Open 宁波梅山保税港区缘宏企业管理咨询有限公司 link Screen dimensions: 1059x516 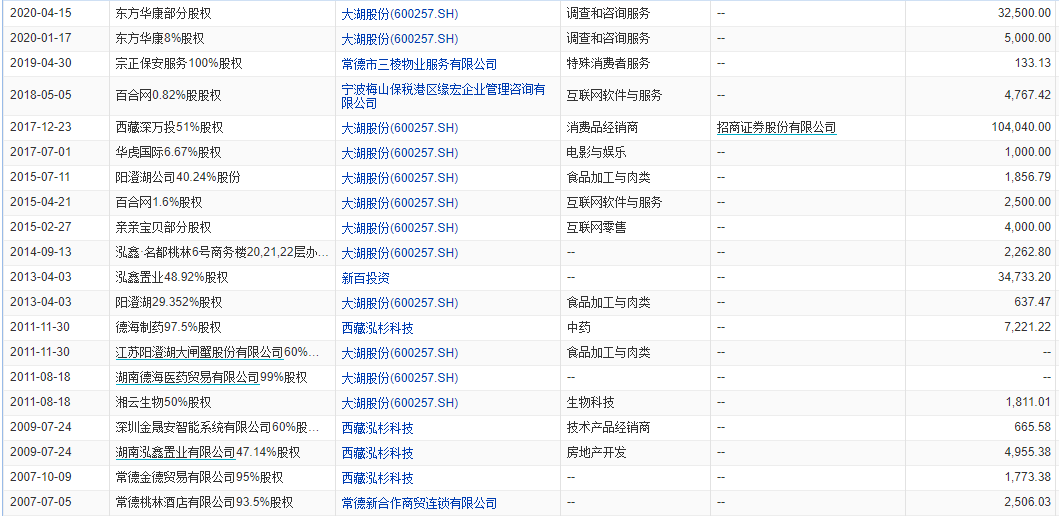[443, 96]
